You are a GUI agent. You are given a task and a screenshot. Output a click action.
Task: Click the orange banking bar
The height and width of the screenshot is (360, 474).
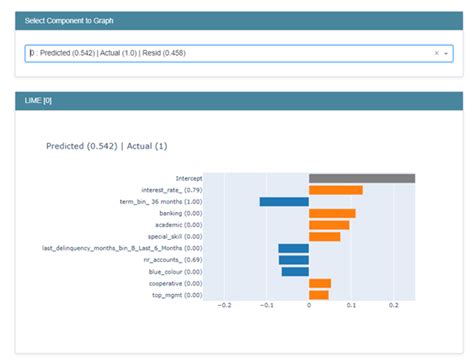click(332, 213)
